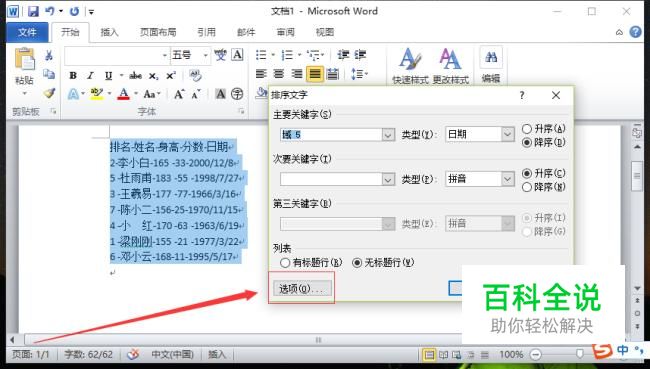
Task: Apply strikethrough abc formatting
Action: [x=135, y=75]
